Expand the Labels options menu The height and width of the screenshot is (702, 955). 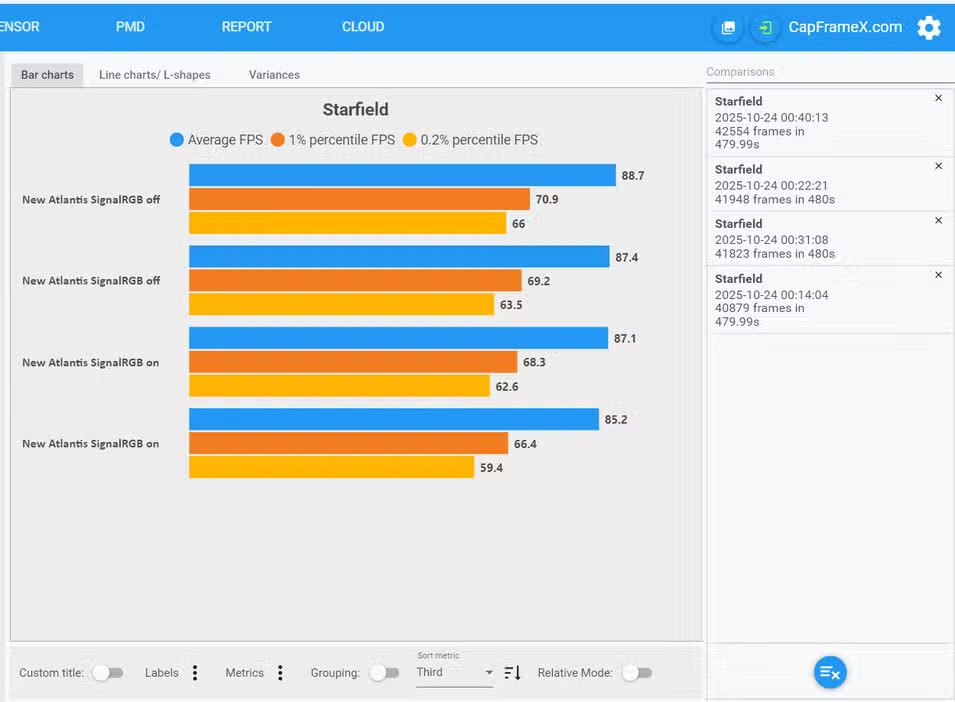(195, 673)
